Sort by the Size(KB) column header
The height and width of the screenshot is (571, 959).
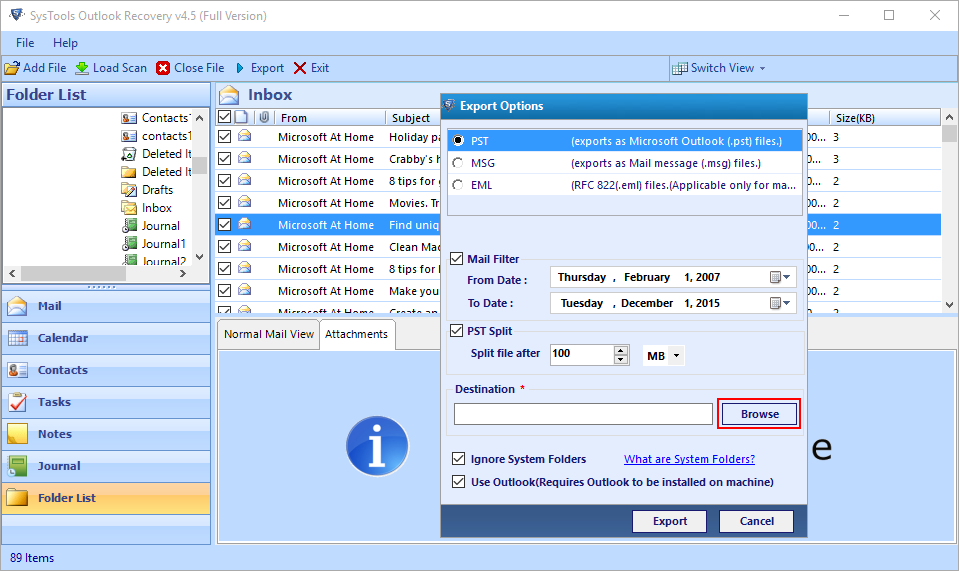(884, 117)
